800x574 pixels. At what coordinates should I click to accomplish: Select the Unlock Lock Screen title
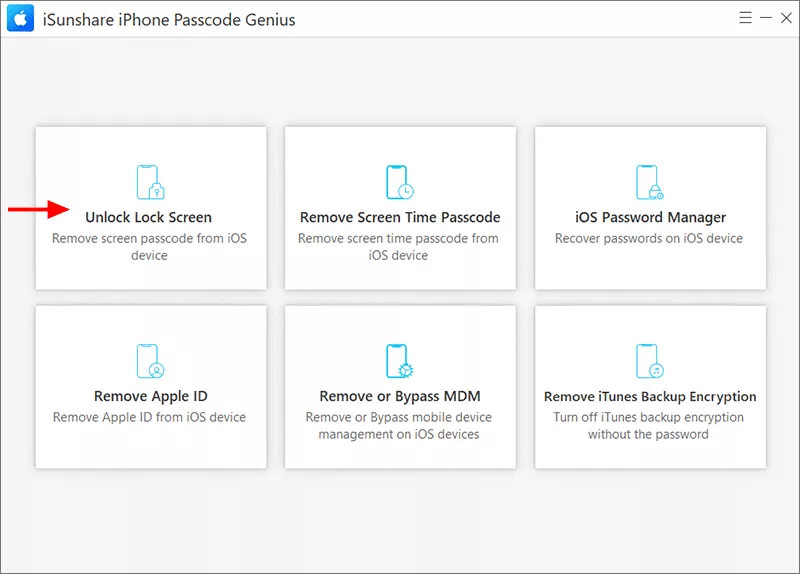click(148, 217)
